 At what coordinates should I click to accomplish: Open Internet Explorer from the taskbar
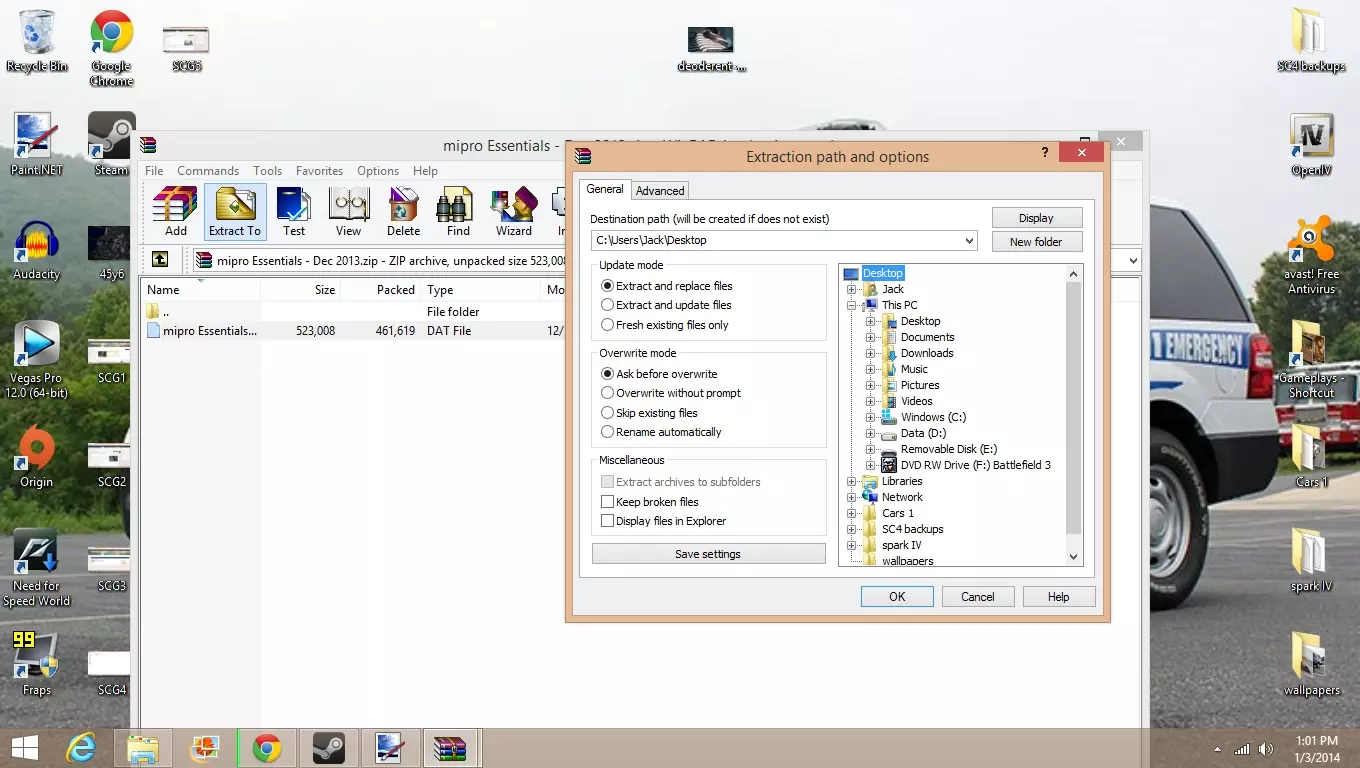81,748
